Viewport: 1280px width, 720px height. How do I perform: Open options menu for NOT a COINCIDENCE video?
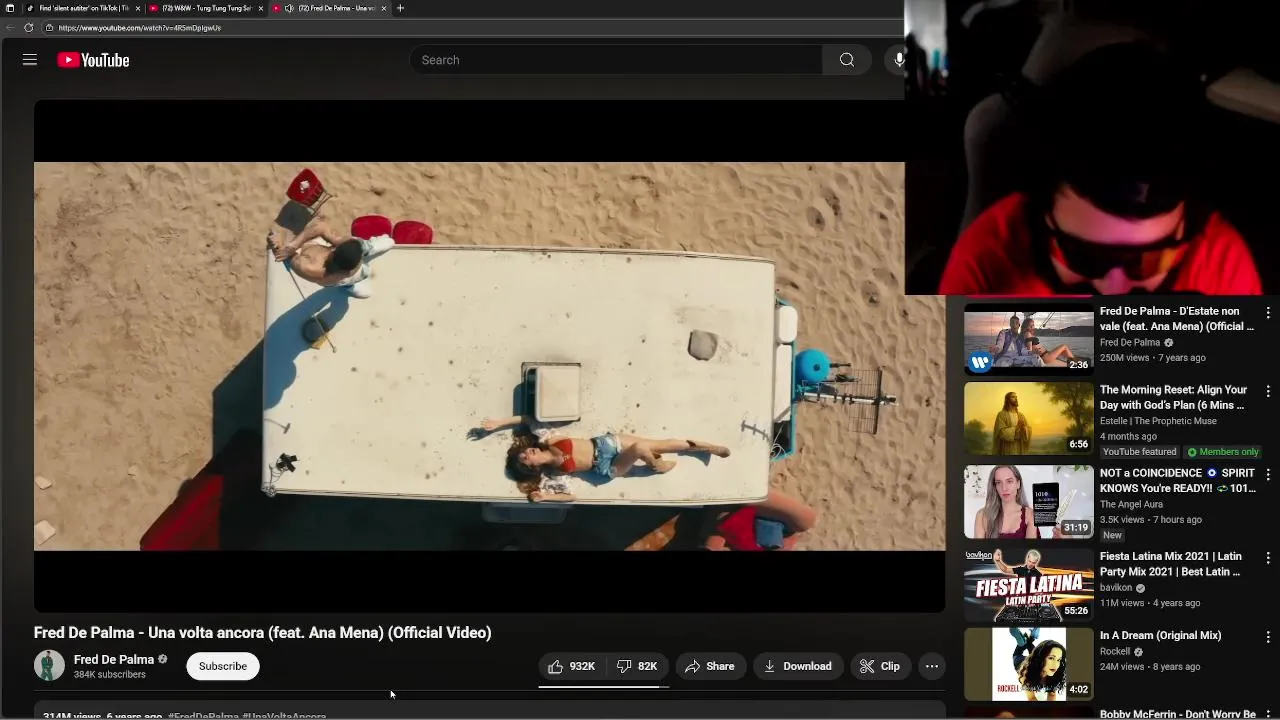point(1268,474)
